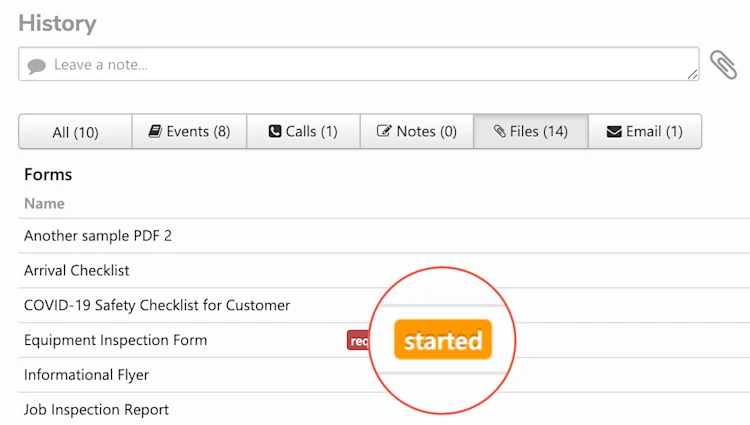Click the Leave a note text field
This screenshot has width=750, height=425.
click(x=359, y=64)
